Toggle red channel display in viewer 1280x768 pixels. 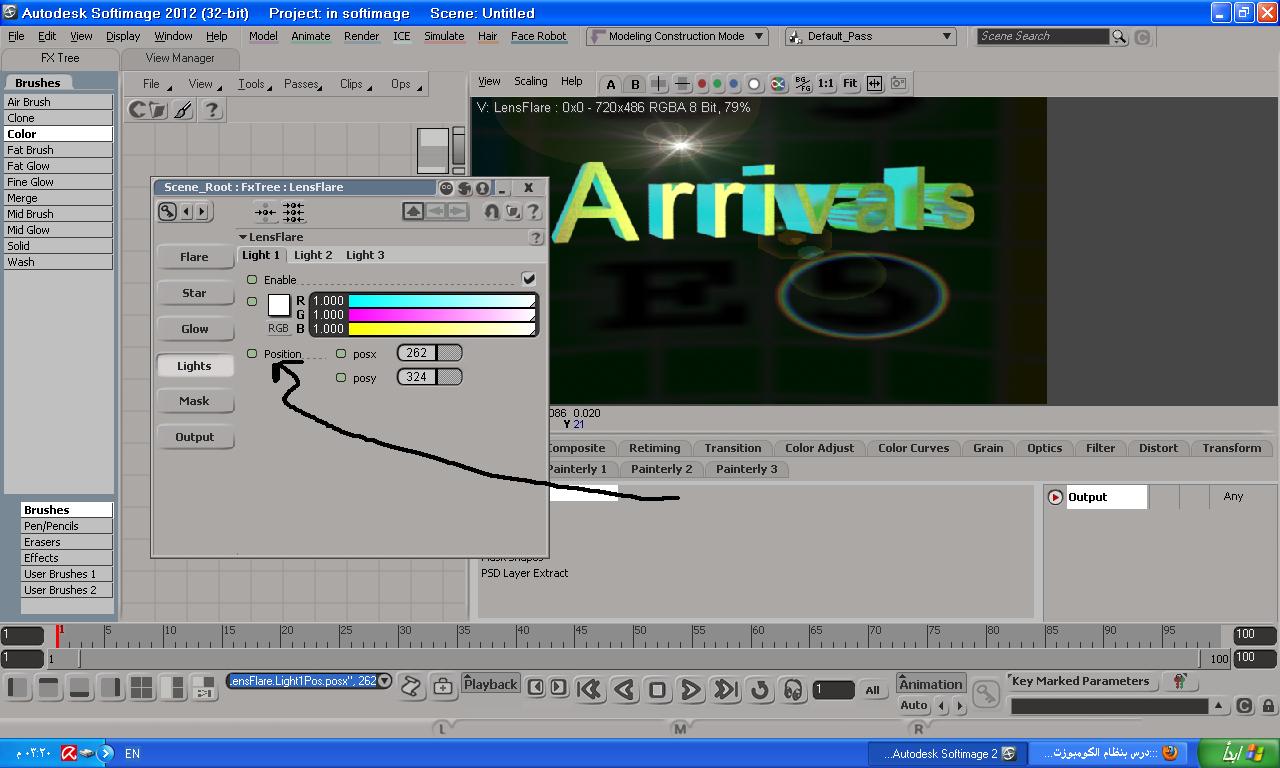(702, 84)
